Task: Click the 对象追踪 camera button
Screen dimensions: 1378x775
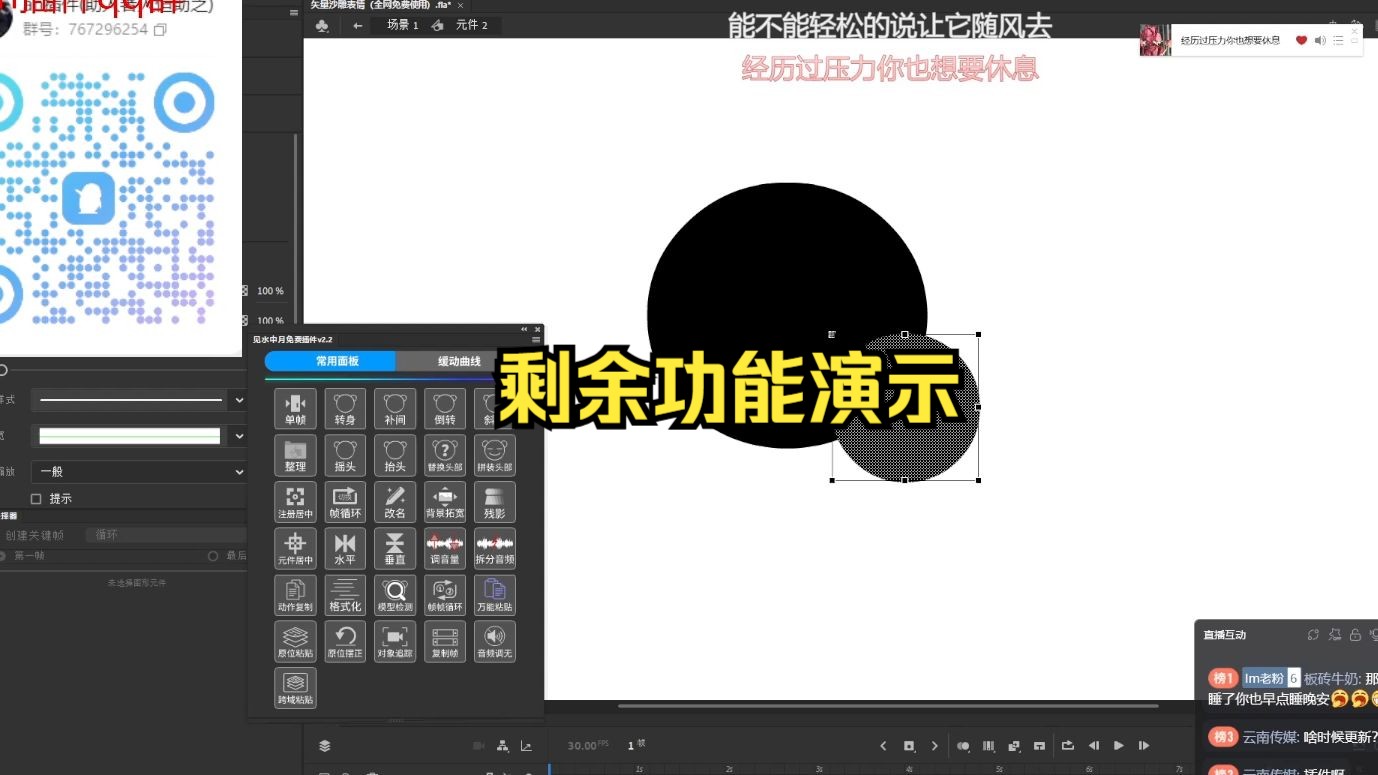Action: [395, 641]
